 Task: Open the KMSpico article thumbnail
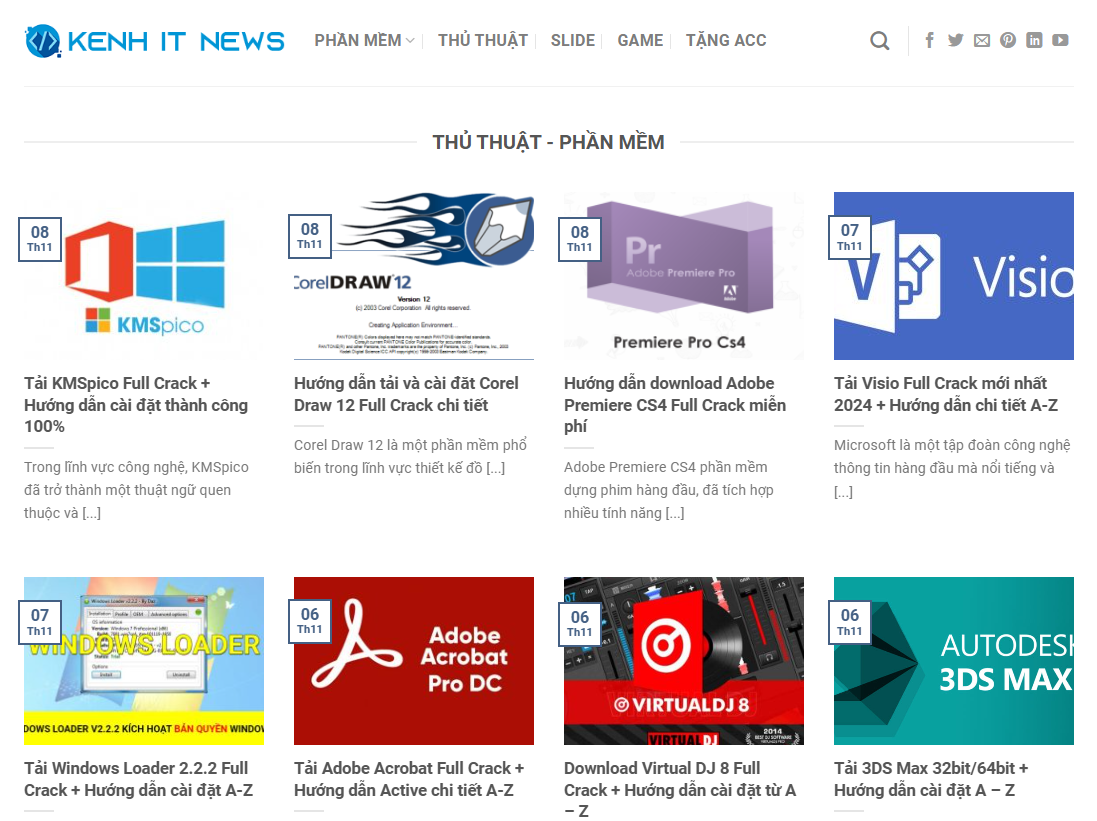[x=144, y=276]
